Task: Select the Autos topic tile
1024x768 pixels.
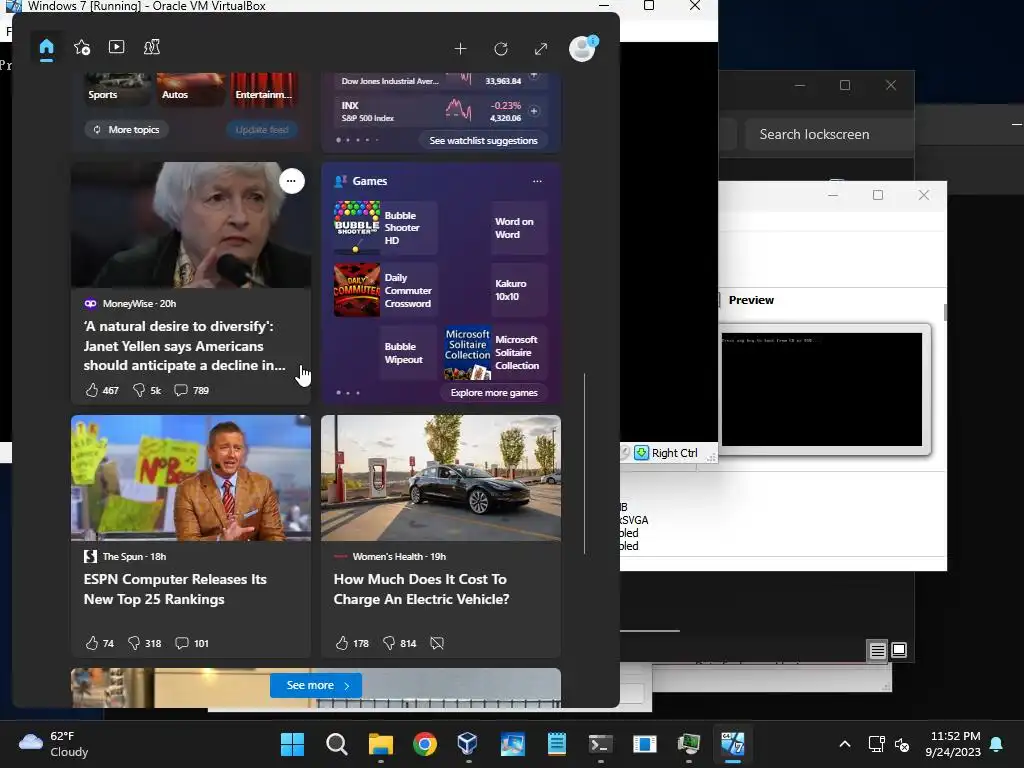Action: pyautogui.click(x=191, y=89)
